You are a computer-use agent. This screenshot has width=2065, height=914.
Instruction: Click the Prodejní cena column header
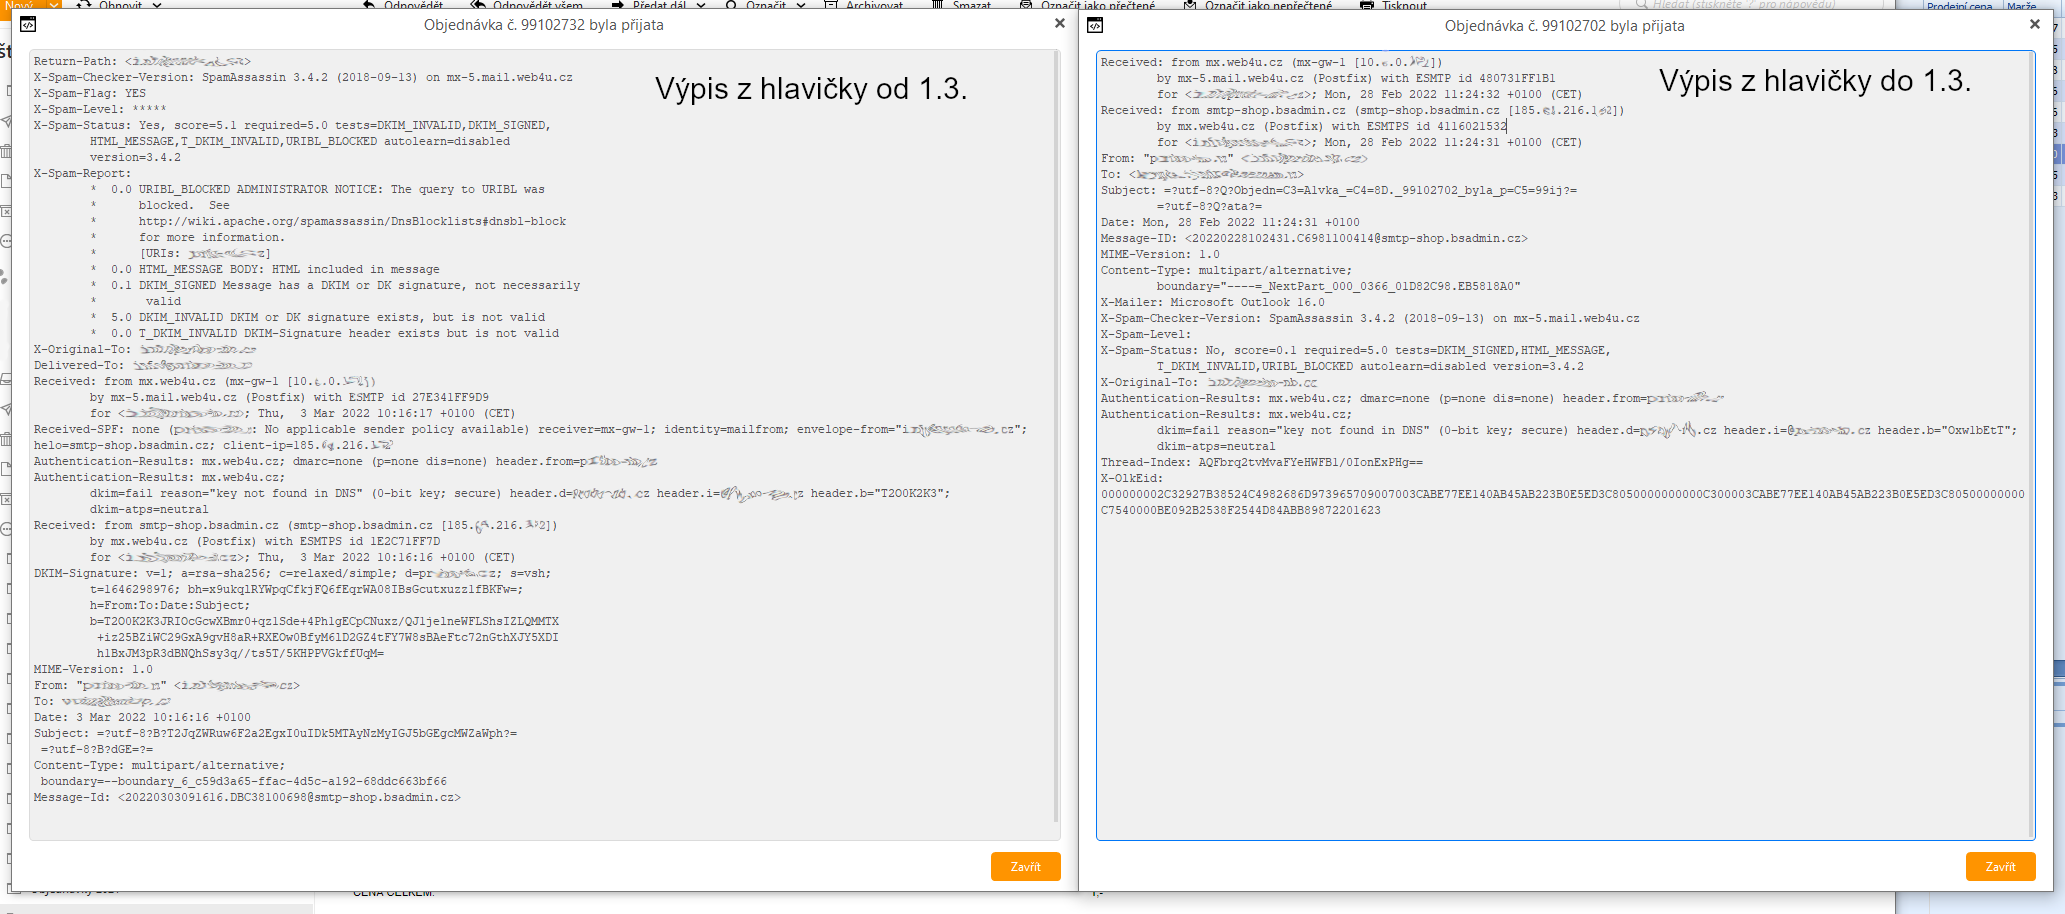pyautogui.click(x=1959, y=6)
